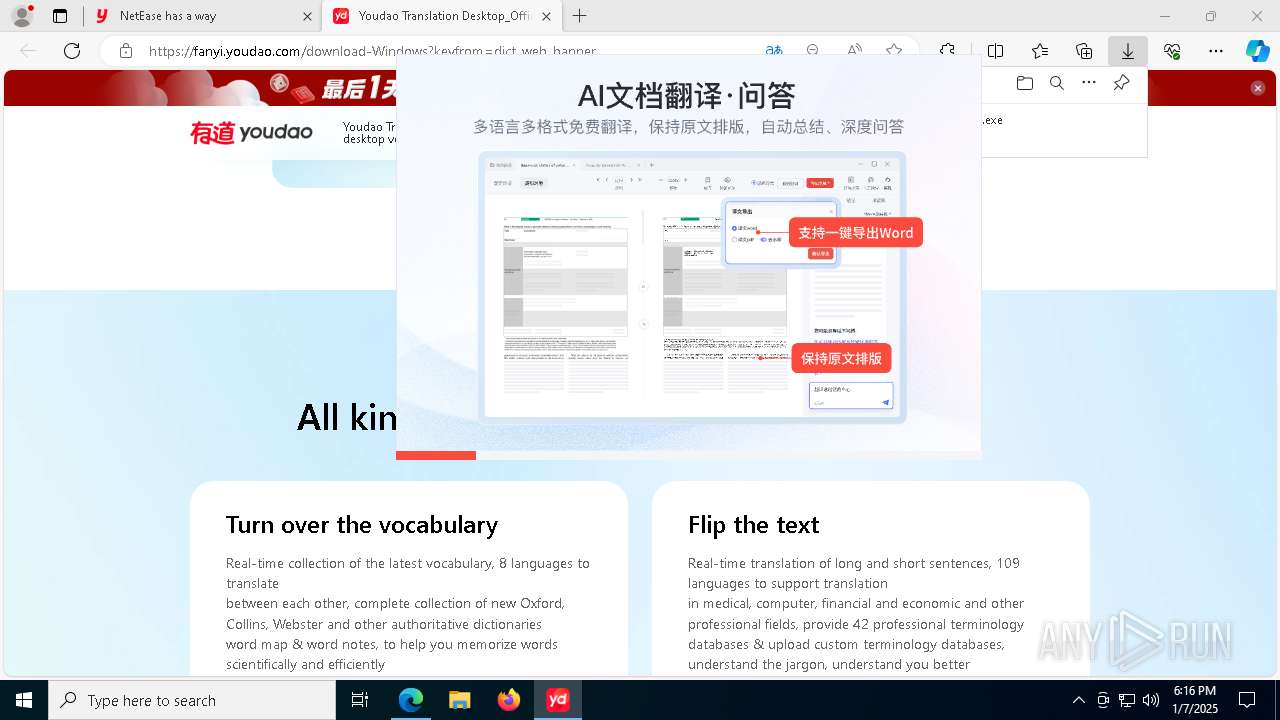Refresh the current page

[72, 51]
